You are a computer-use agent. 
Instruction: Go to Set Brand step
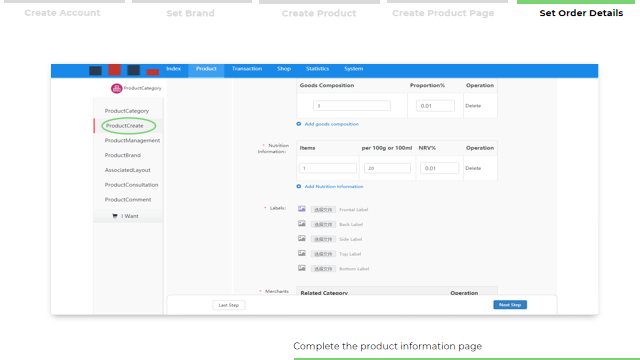click(x=191, y=13)
